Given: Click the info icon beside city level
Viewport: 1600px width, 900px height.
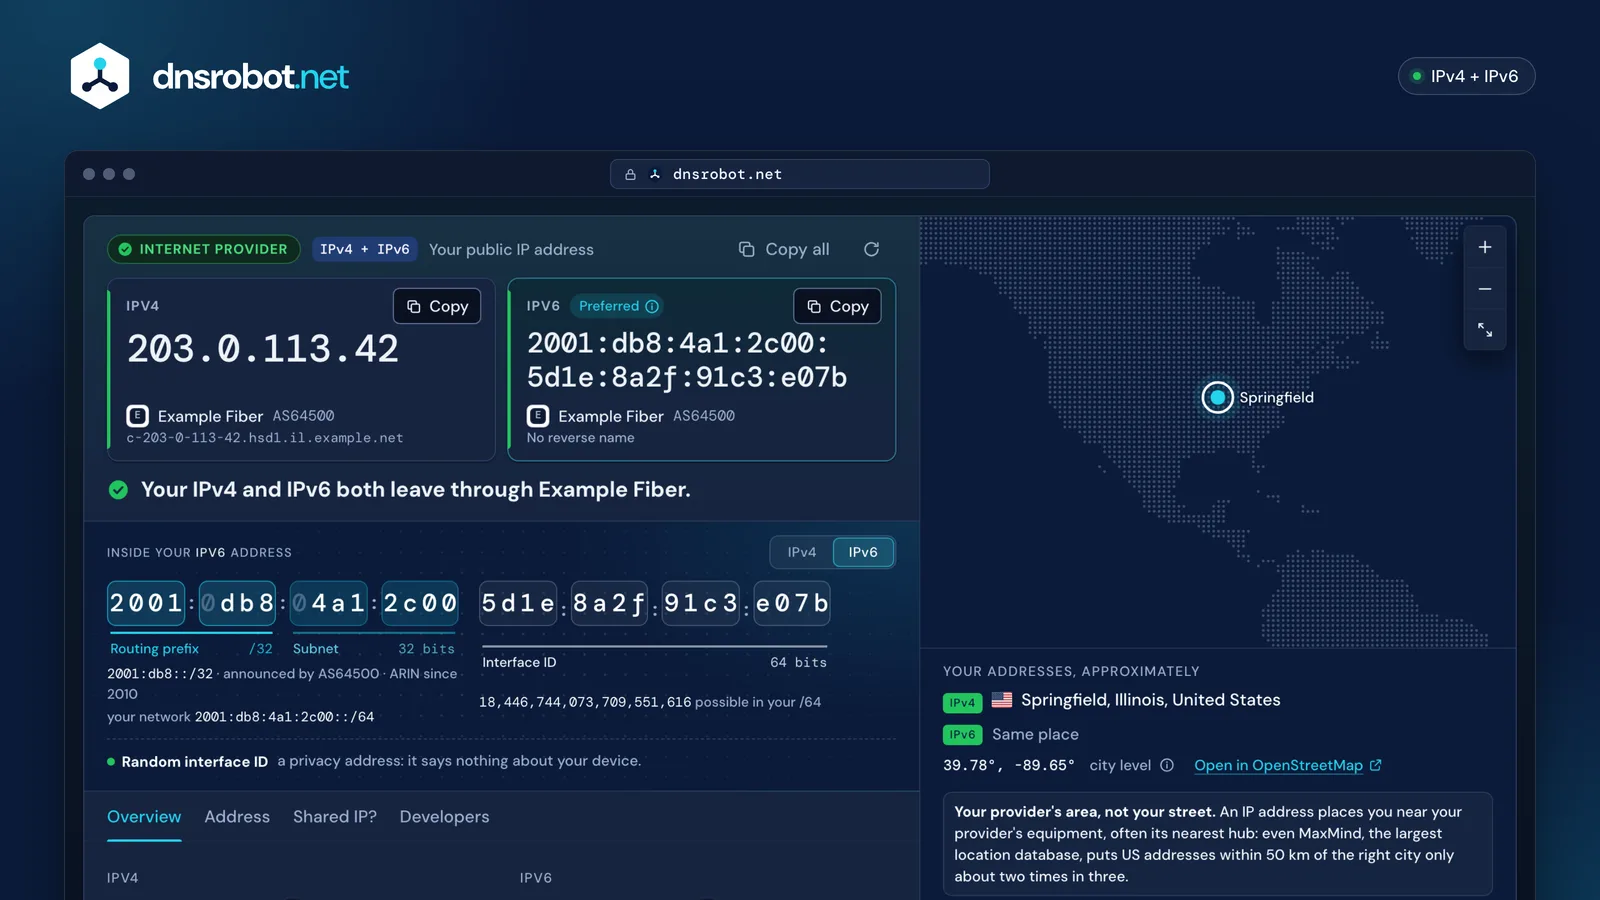Looking at the screenshot, I should point(1166,765).
